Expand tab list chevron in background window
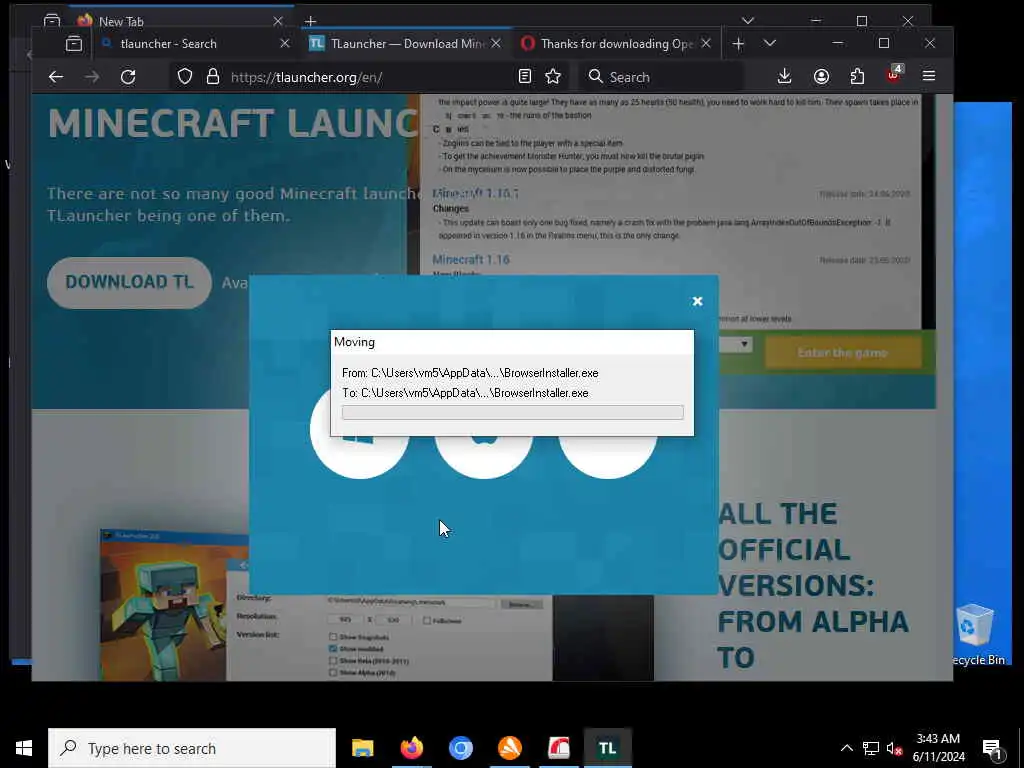The height and width of the screenshot is (768, 1024). (748, 21)
